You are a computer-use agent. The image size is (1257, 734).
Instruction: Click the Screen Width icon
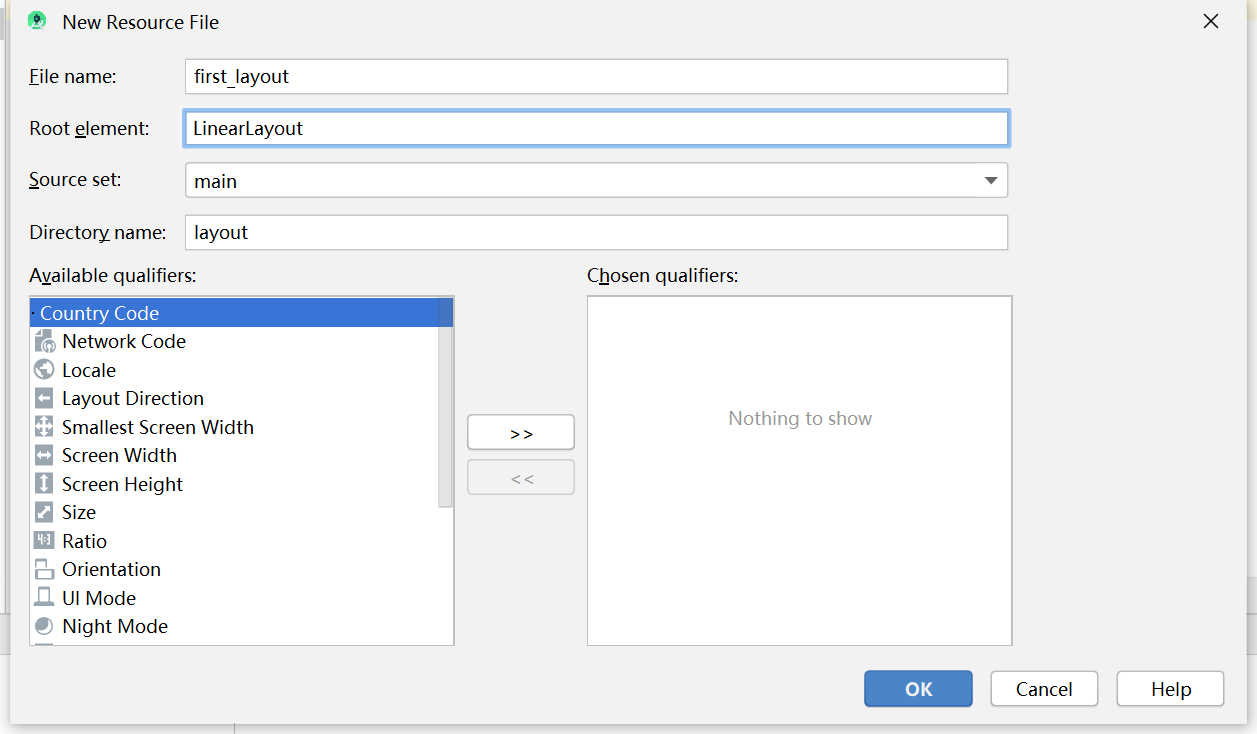(44, 455)
